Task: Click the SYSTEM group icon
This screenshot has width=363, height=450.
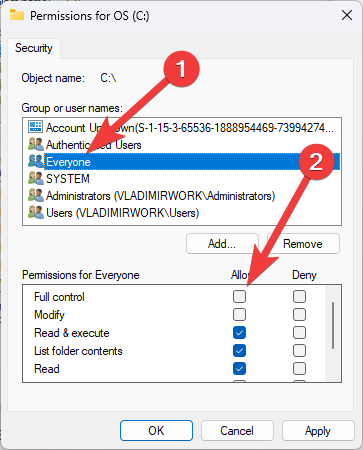Action: tap(36, 178)
